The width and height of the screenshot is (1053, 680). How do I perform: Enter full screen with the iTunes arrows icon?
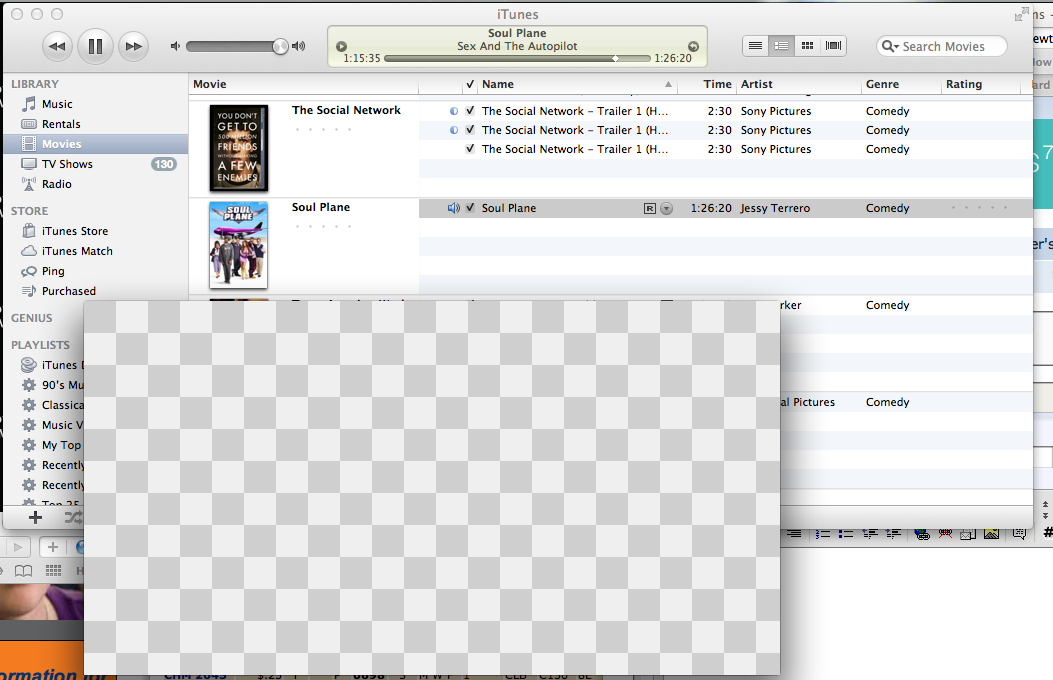click(1021, 14)
